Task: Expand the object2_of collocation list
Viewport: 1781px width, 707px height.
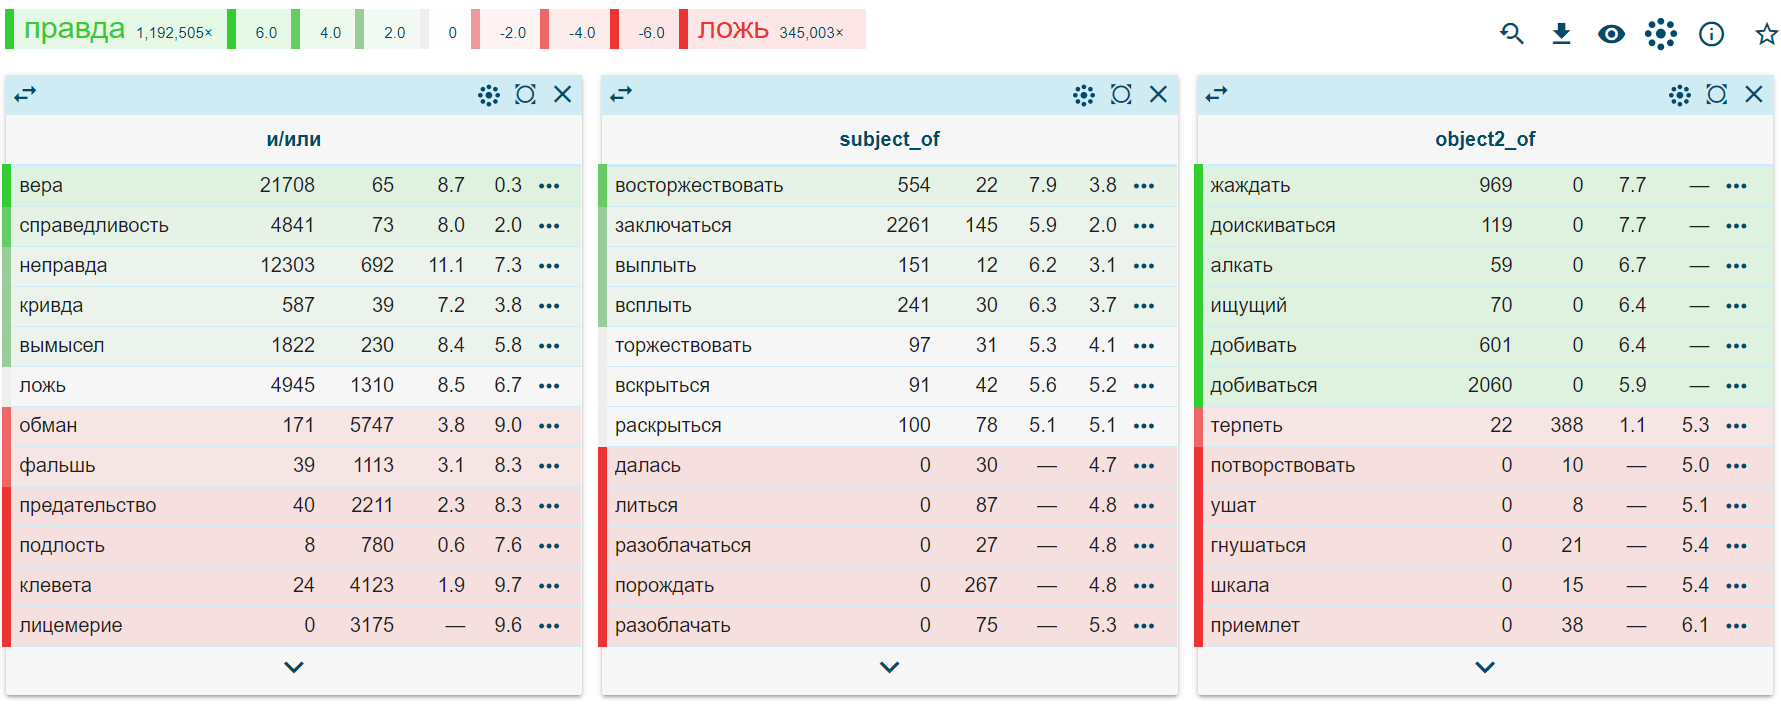Action: click(x=1485, y=667)
